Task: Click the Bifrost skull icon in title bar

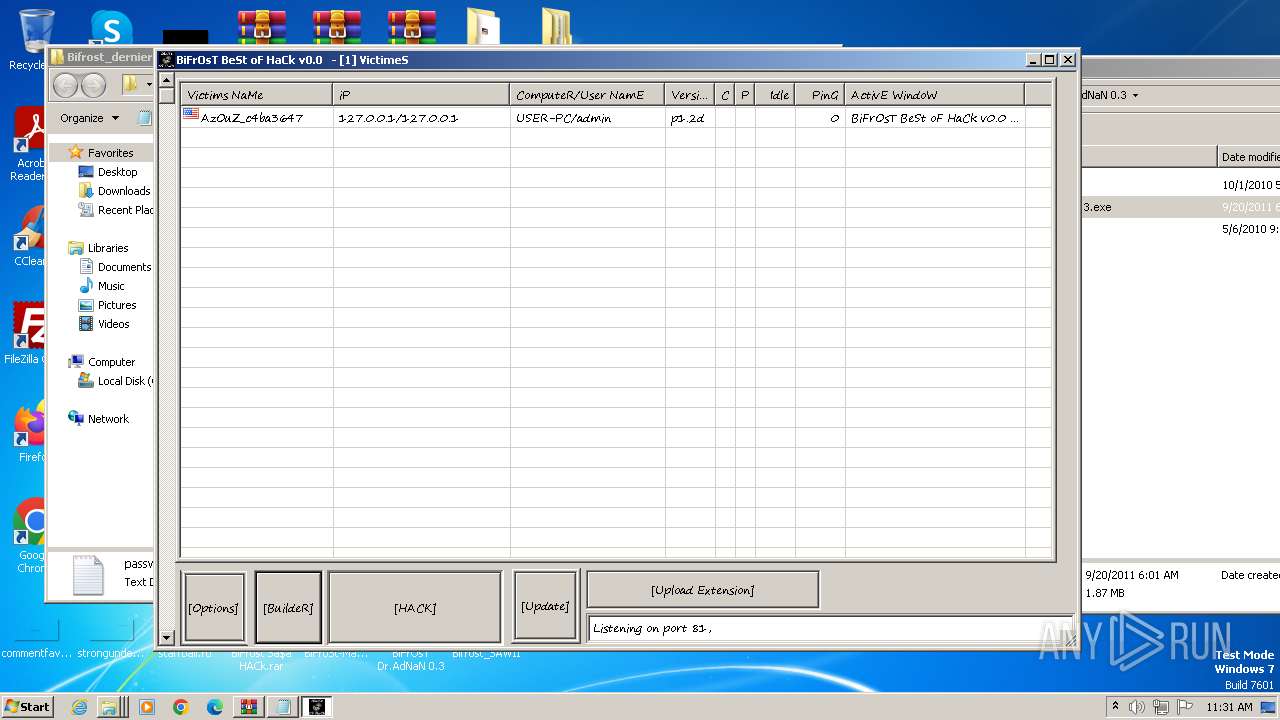Action: point(167,60)
